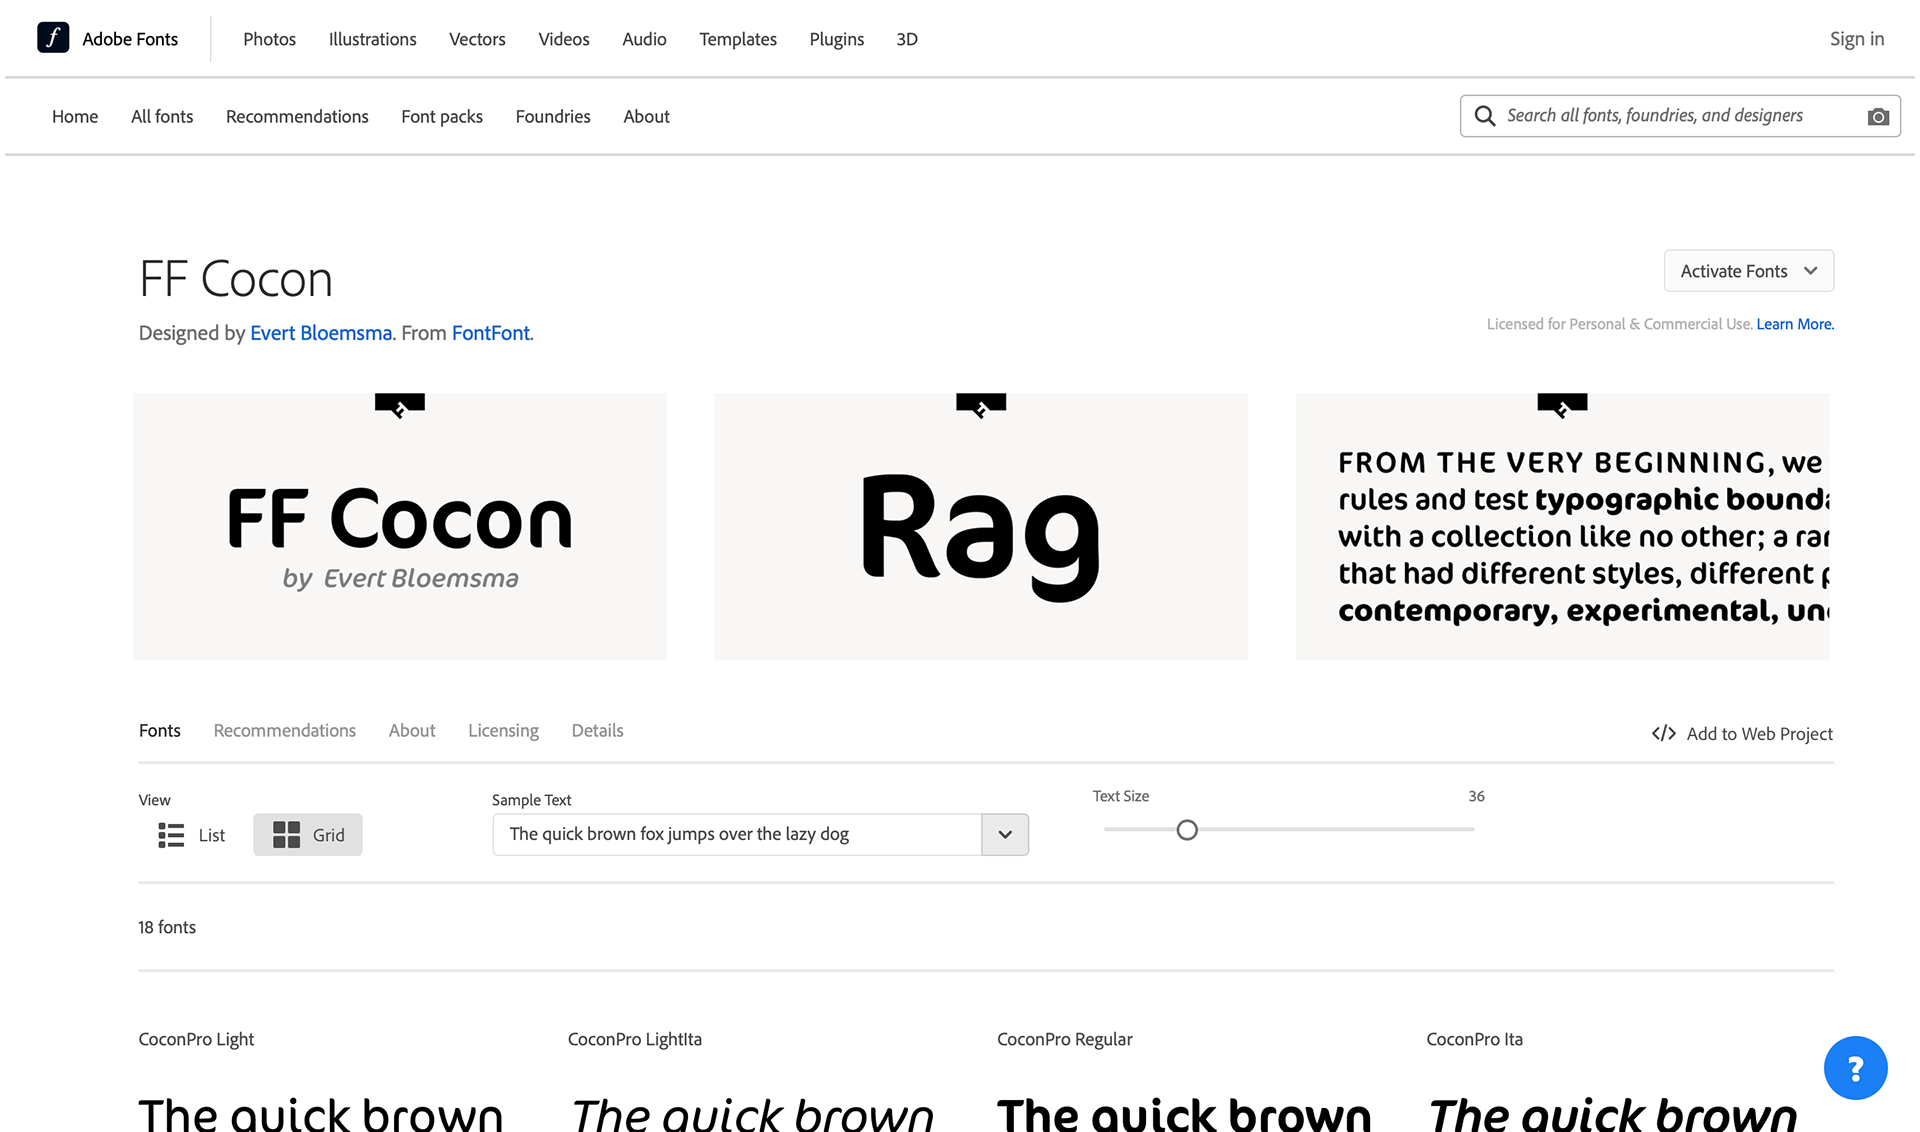The width and height of the screenshot is (1920, 1132).
Task: Click the blue help question mark button
Action: pyautogui.click(x=1855, y=1068)
